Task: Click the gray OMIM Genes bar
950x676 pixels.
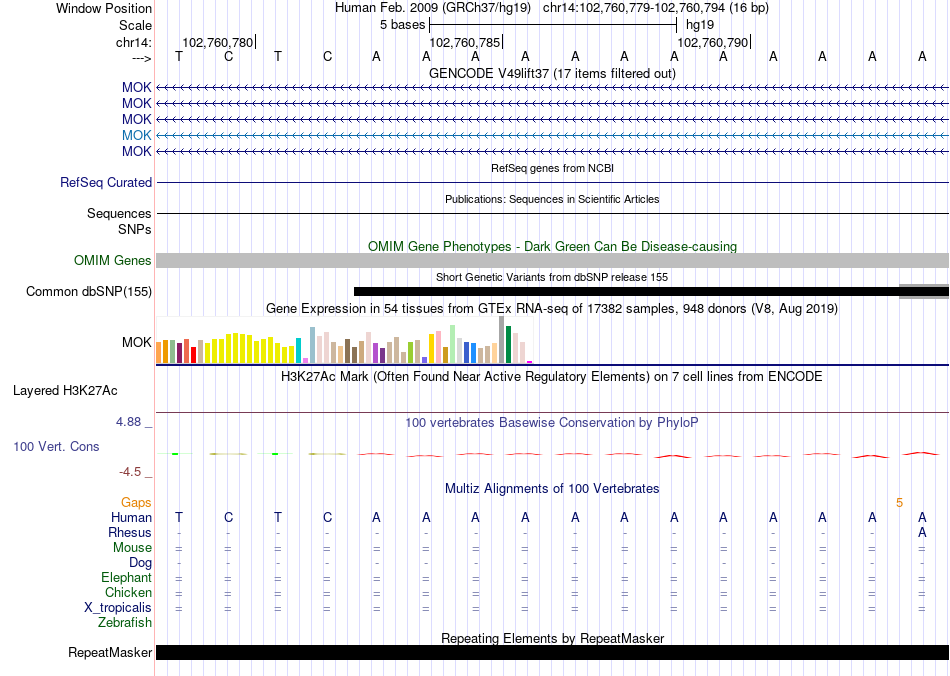Action: click(552, 260)
